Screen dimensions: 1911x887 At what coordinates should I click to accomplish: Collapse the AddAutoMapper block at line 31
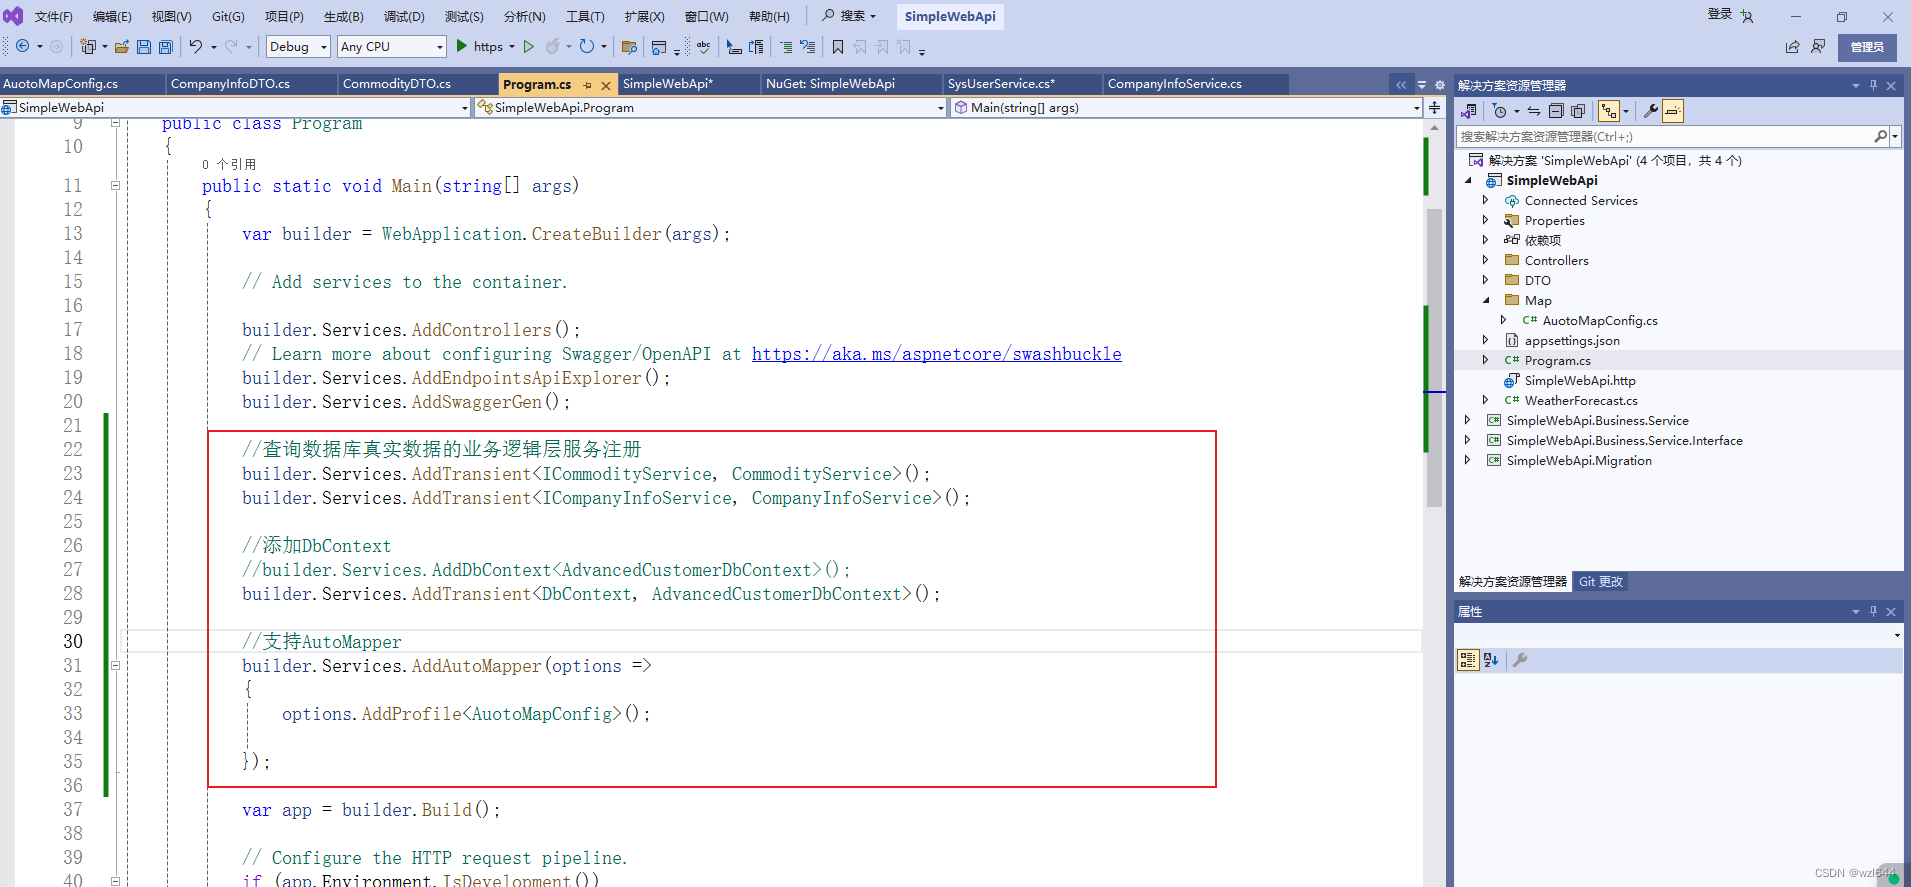(115, 665)
